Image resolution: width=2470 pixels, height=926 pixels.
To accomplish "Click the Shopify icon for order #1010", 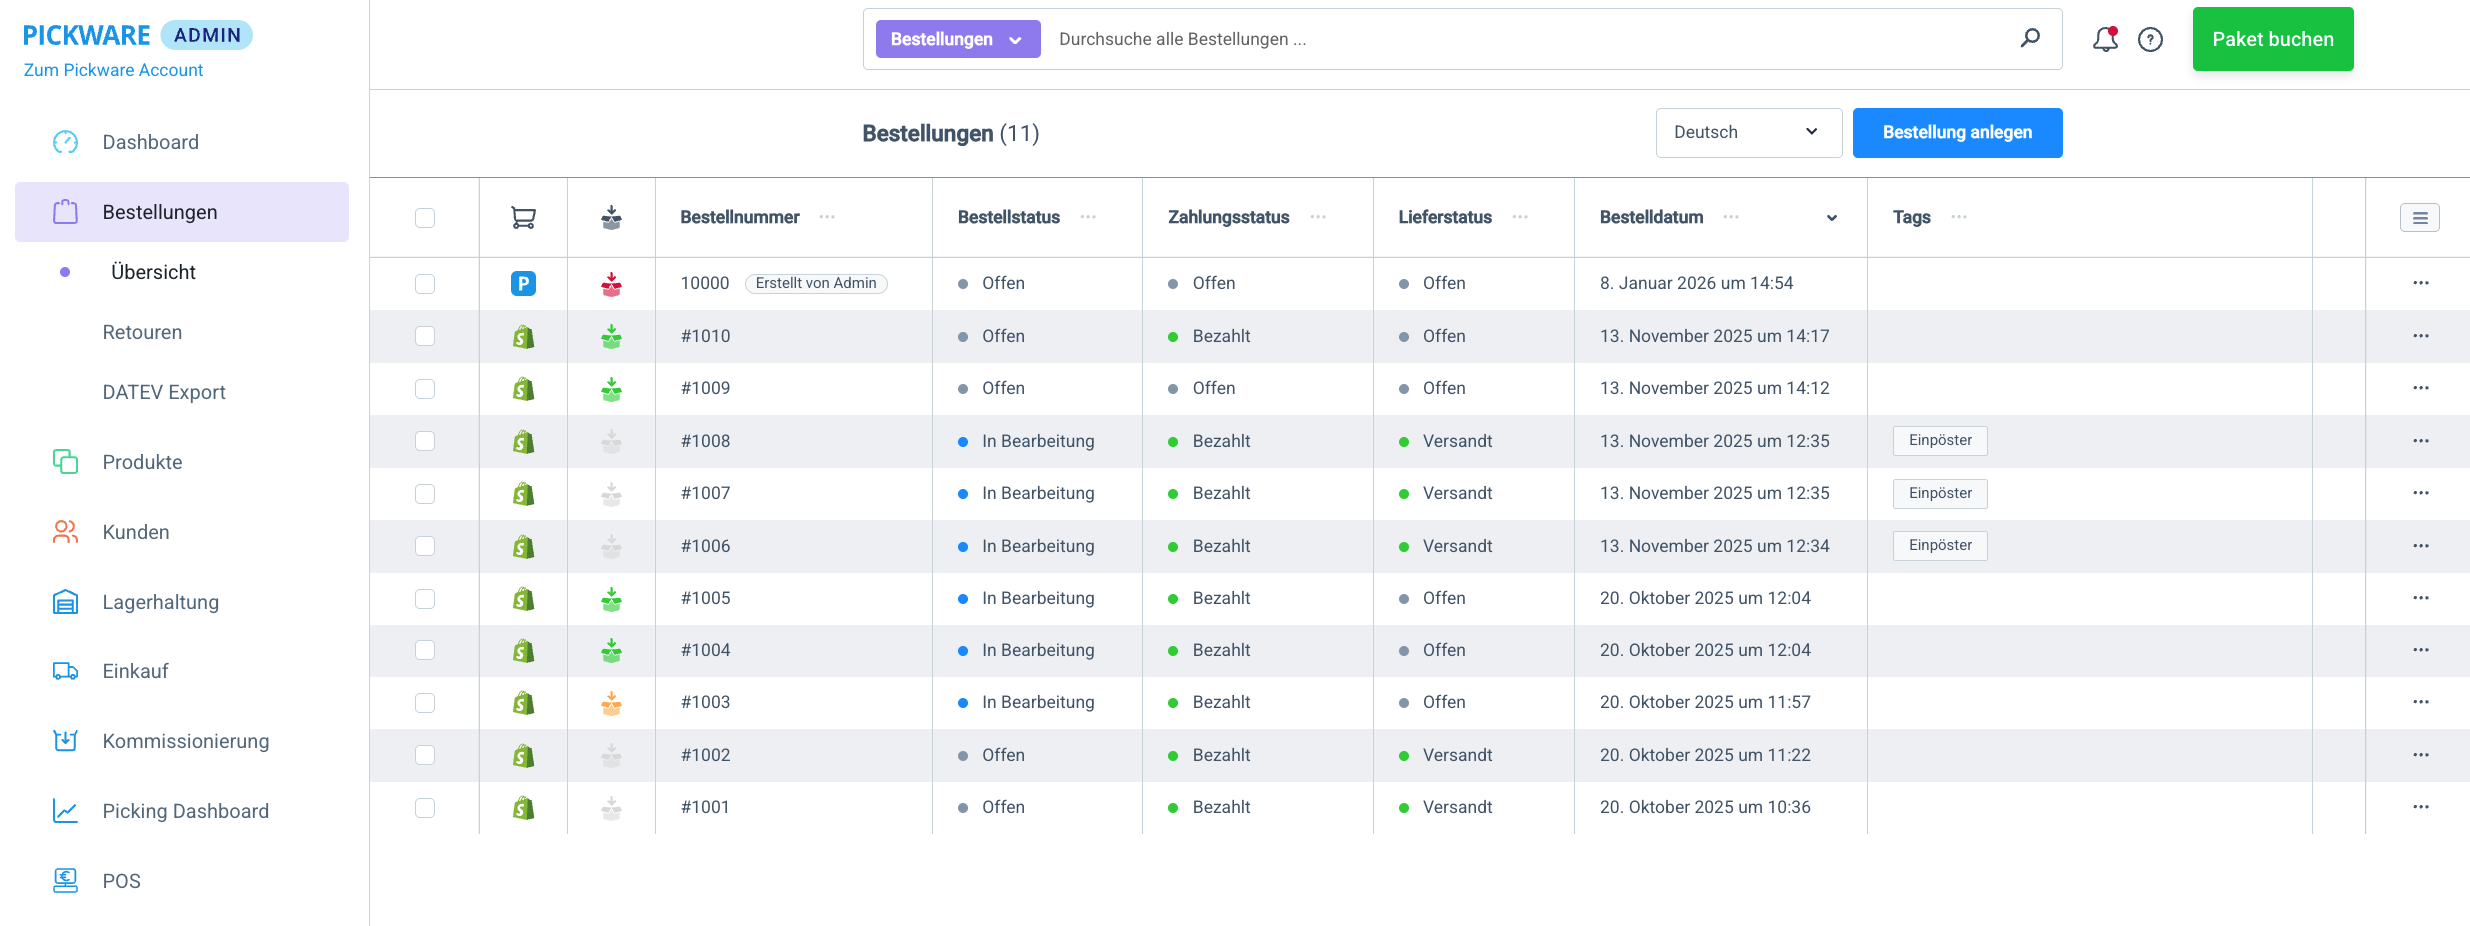I will click(523, 337).
